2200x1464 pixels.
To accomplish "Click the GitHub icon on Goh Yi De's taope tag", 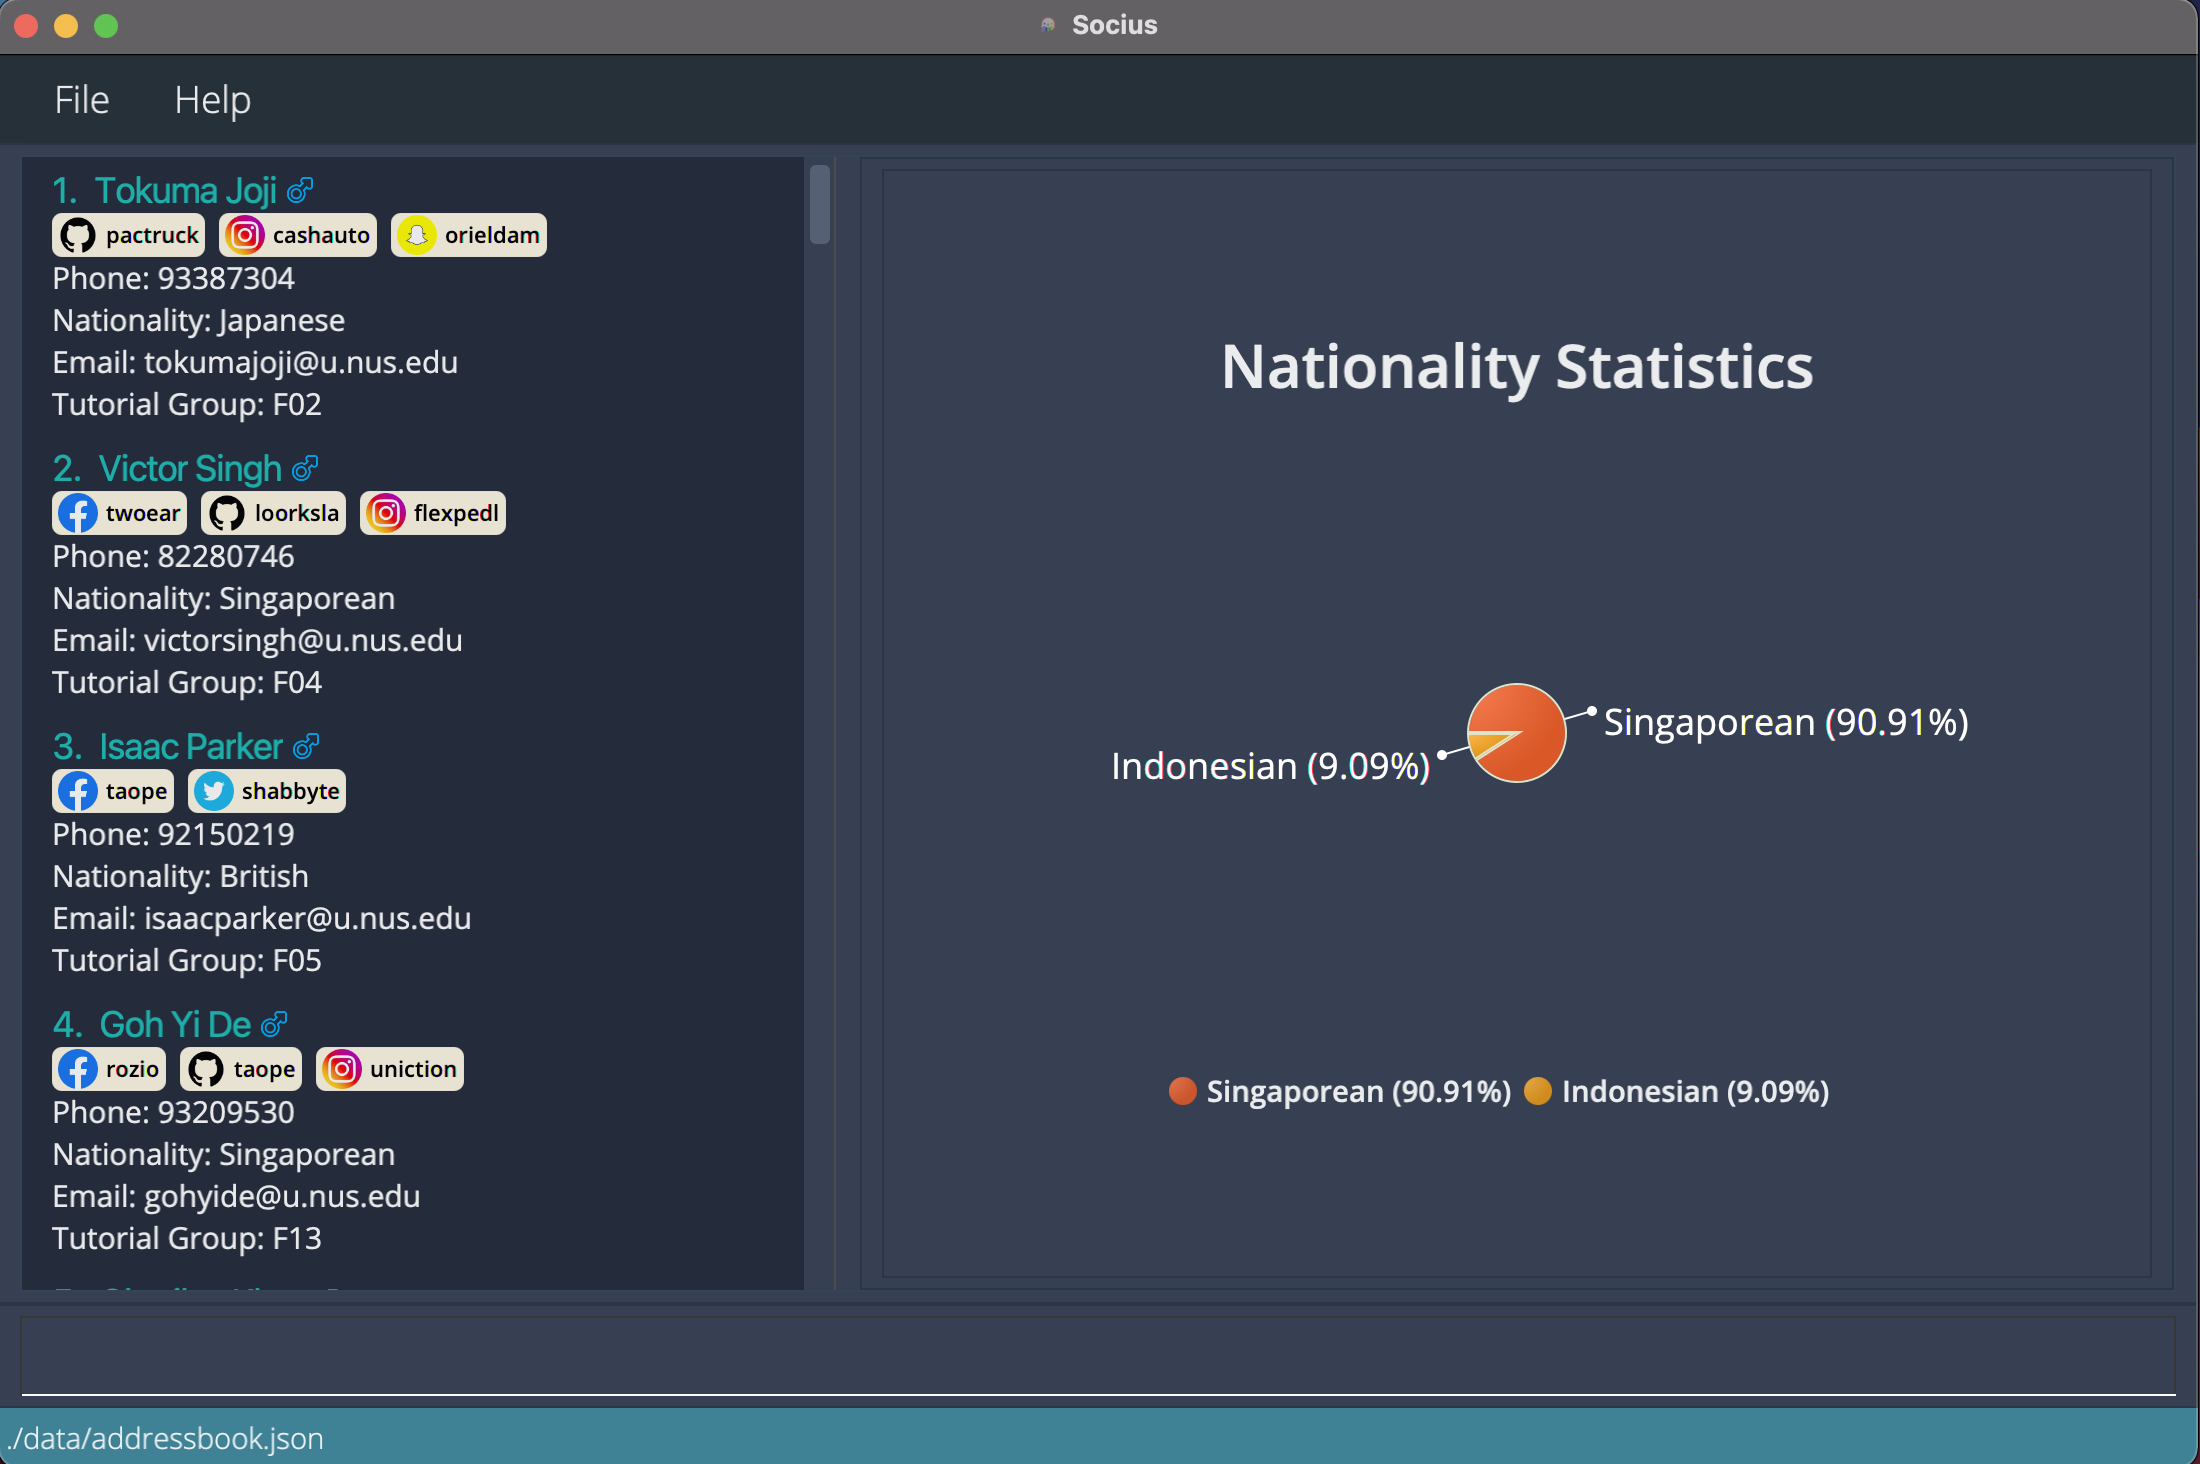I will [206, 1069].
